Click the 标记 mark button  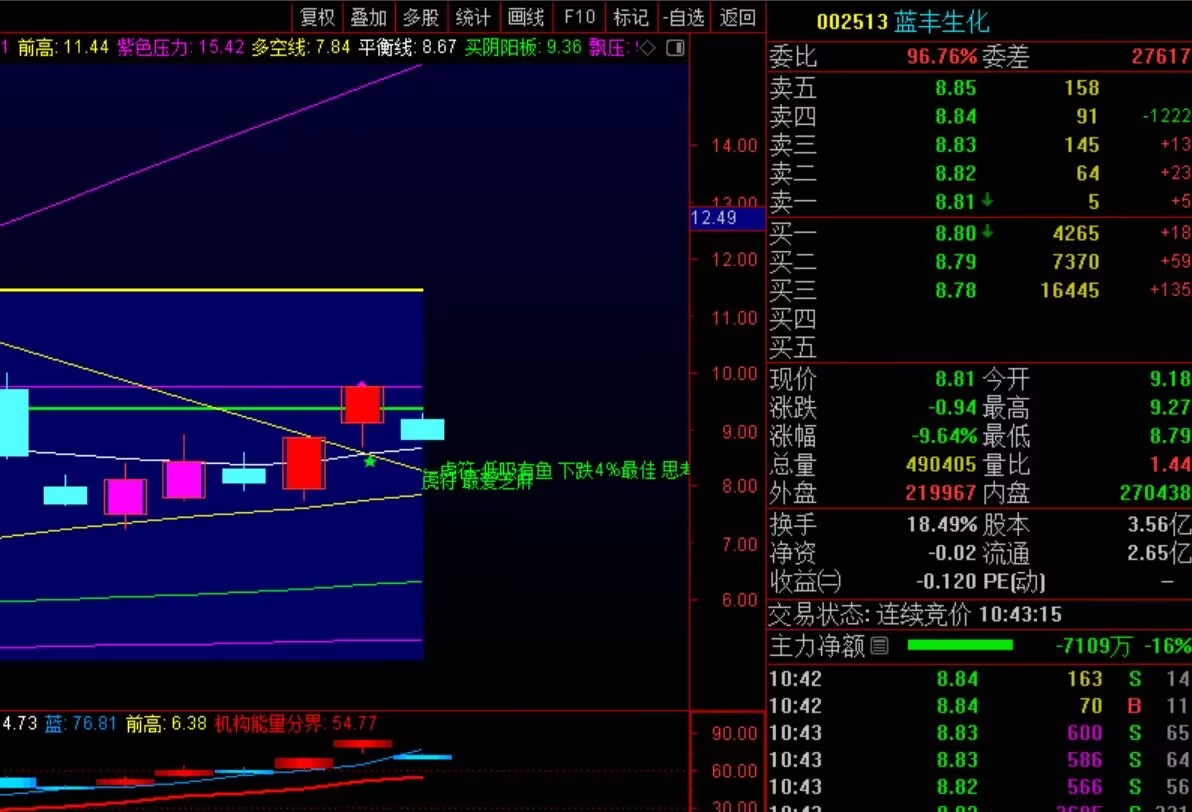[x=631, y=17]
